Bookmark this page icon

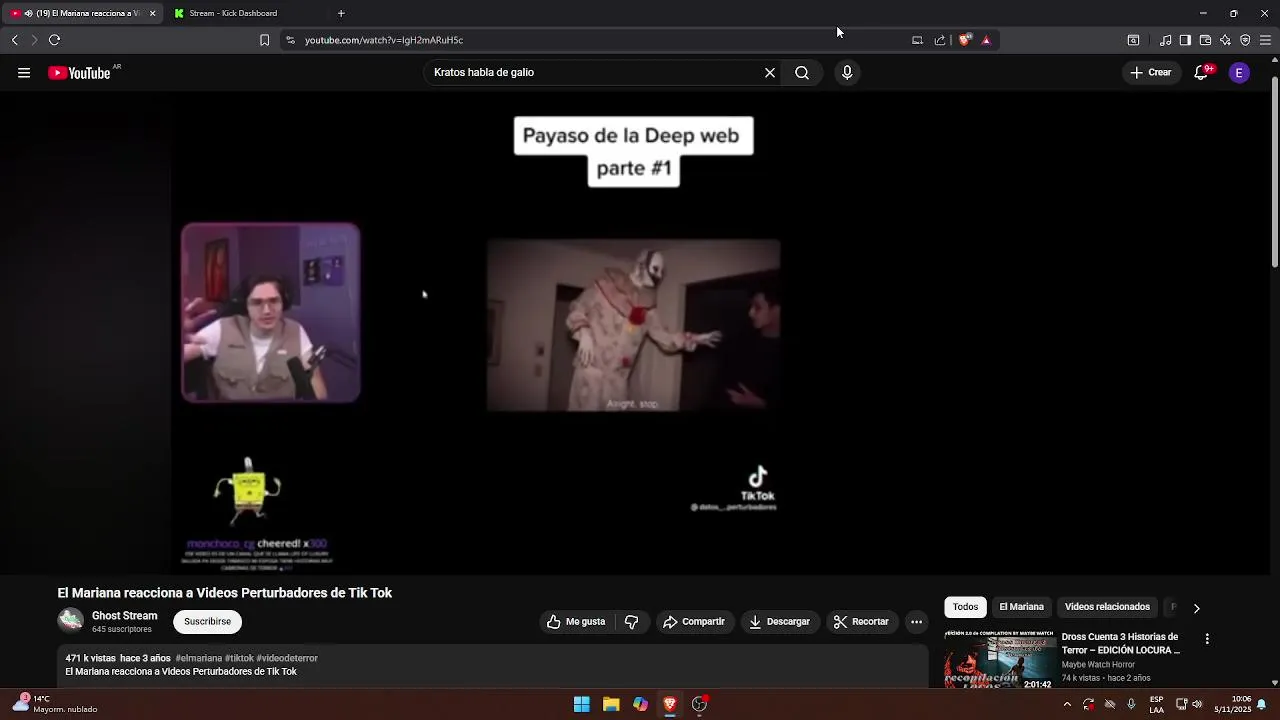coord(264,40)
